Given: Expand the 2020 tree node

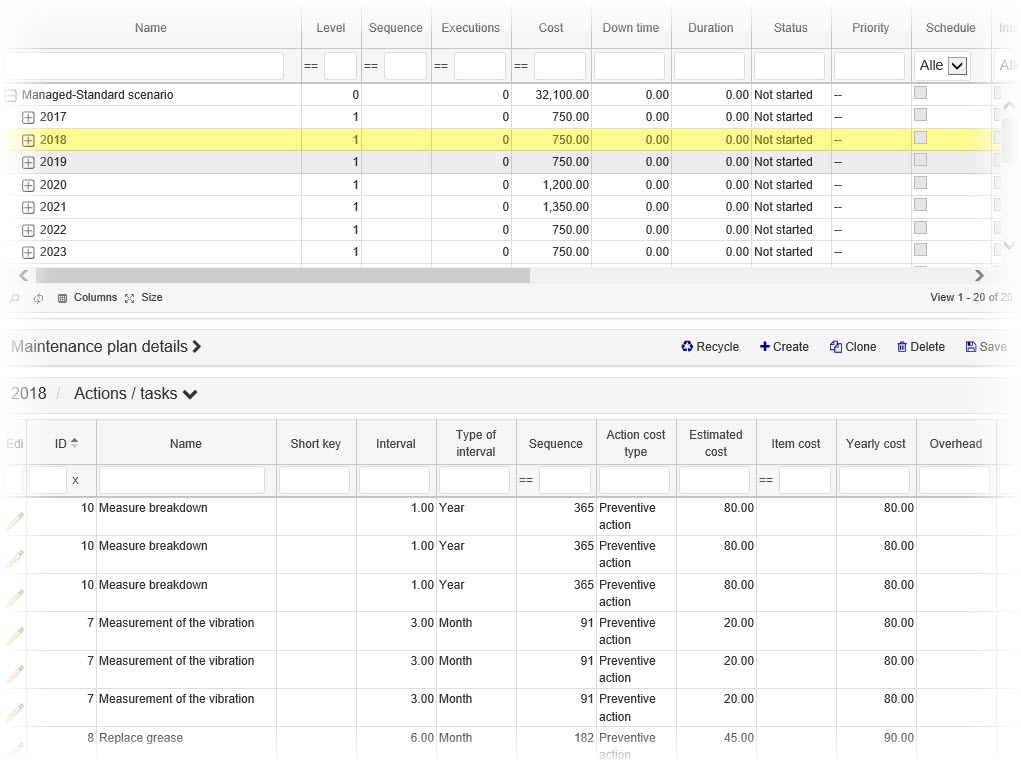Looking at the screenshot, I should pyautogui.click(x=28, y=186).
